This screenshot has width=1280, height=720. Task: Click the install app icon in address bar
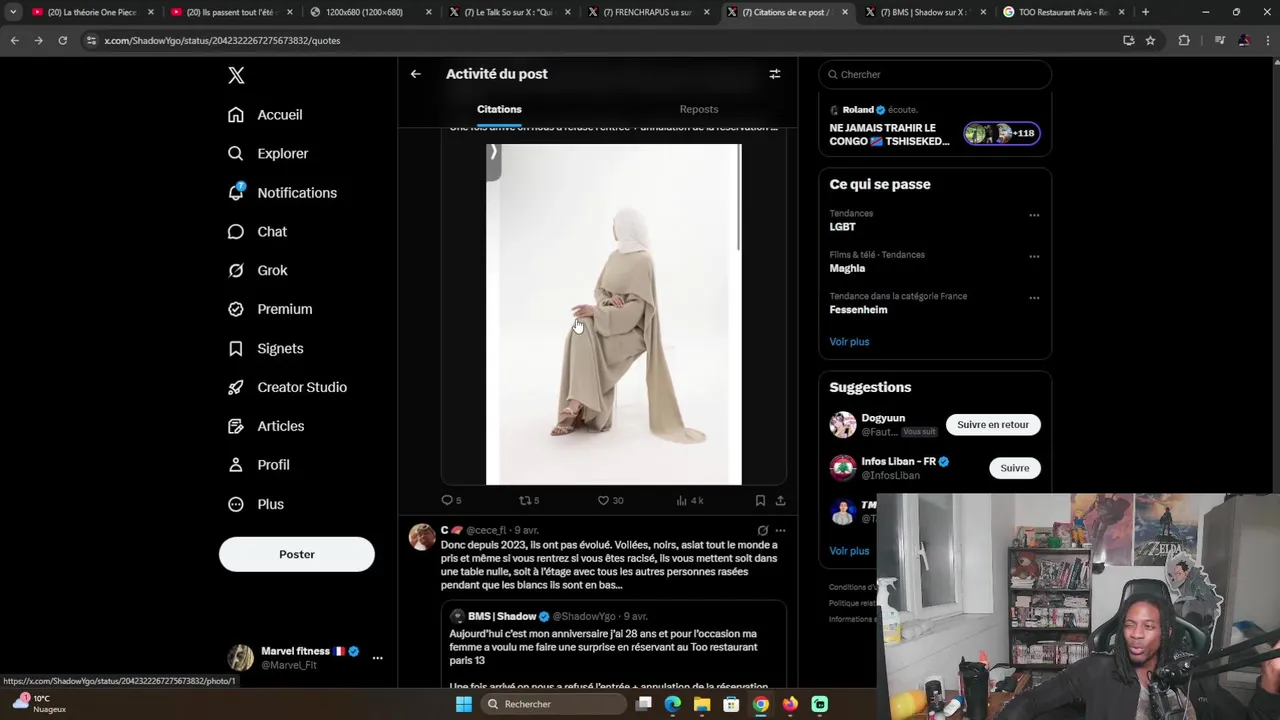click(1128, 41)
